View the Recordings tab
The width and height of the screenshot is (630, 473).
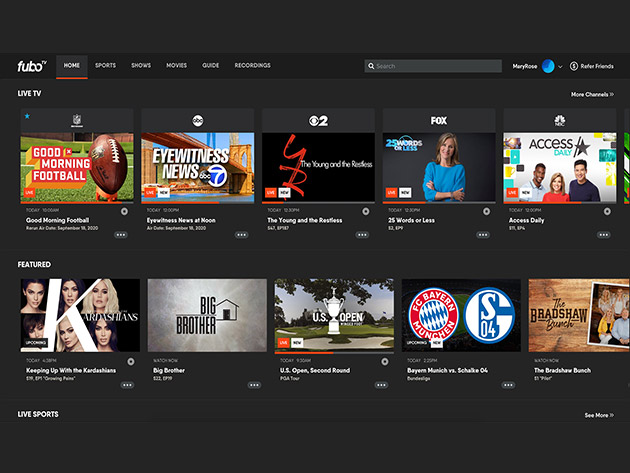click(x=253, y=66)
